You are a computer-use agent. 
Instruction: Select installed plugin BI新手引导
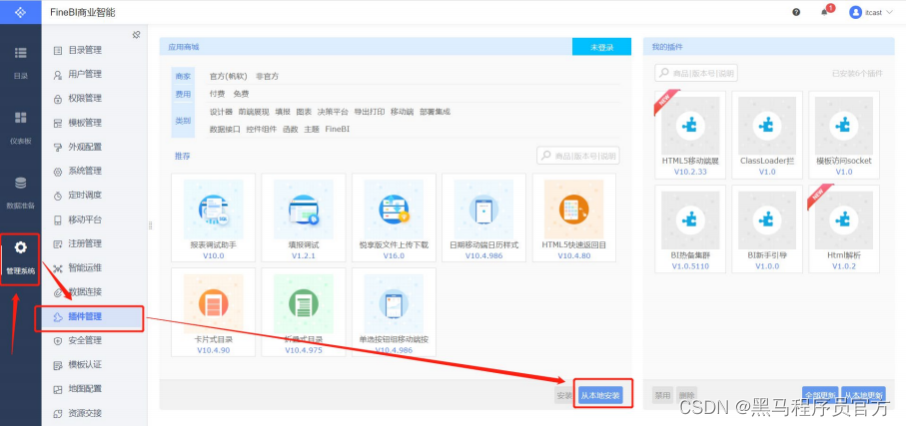[x=767, y=229]
